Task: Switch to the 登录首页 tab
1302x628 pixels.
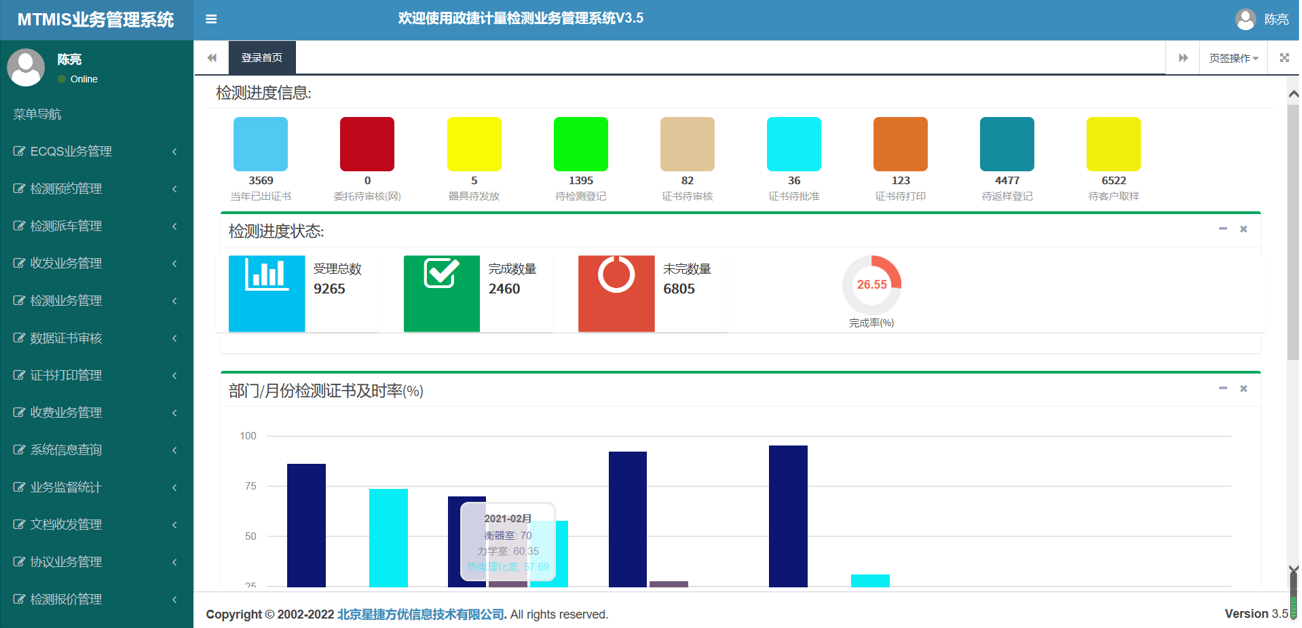Action: point(262,58)
